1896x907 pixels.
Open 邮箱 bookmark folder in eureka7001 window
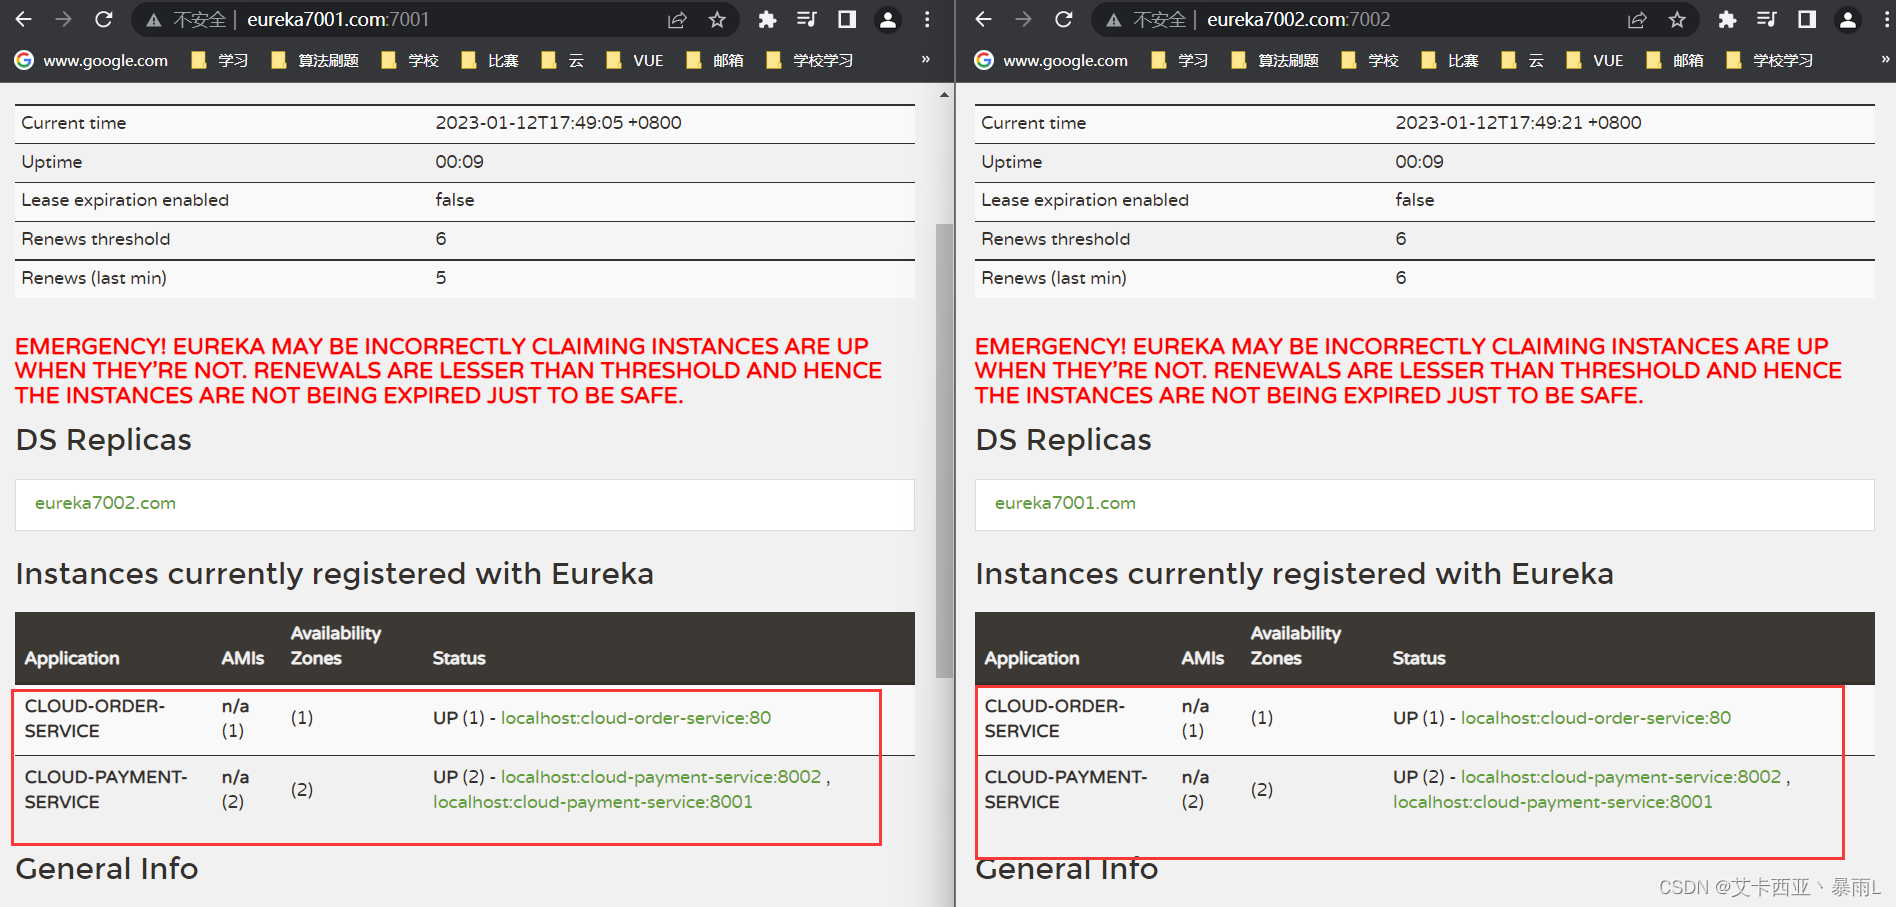[x=715, y=60]
